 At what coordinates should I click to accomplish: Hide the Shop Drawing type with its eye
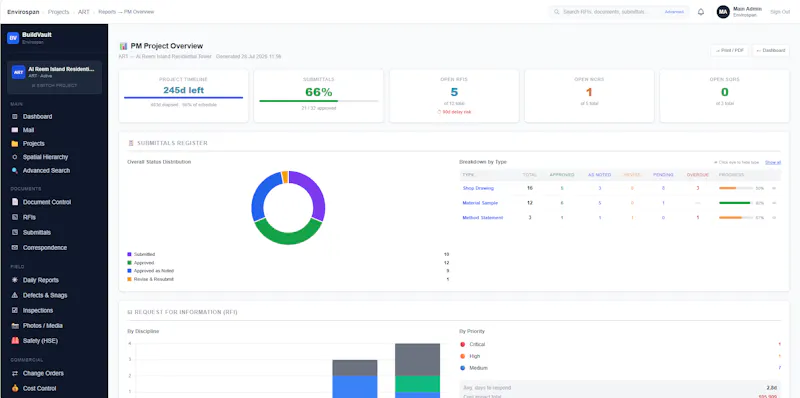[x=774, y=188]
